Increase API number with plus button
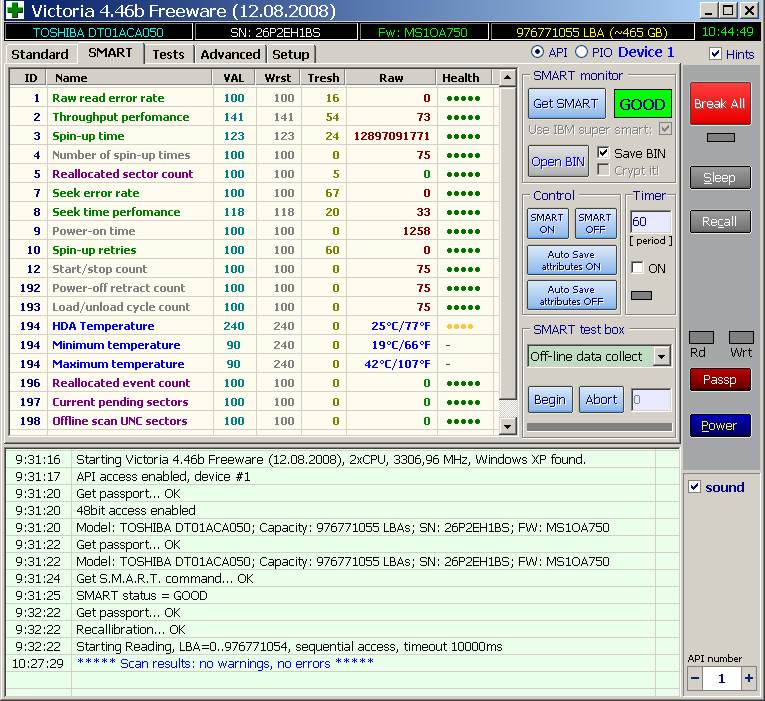765x701 pixels. tap(748, 678)
